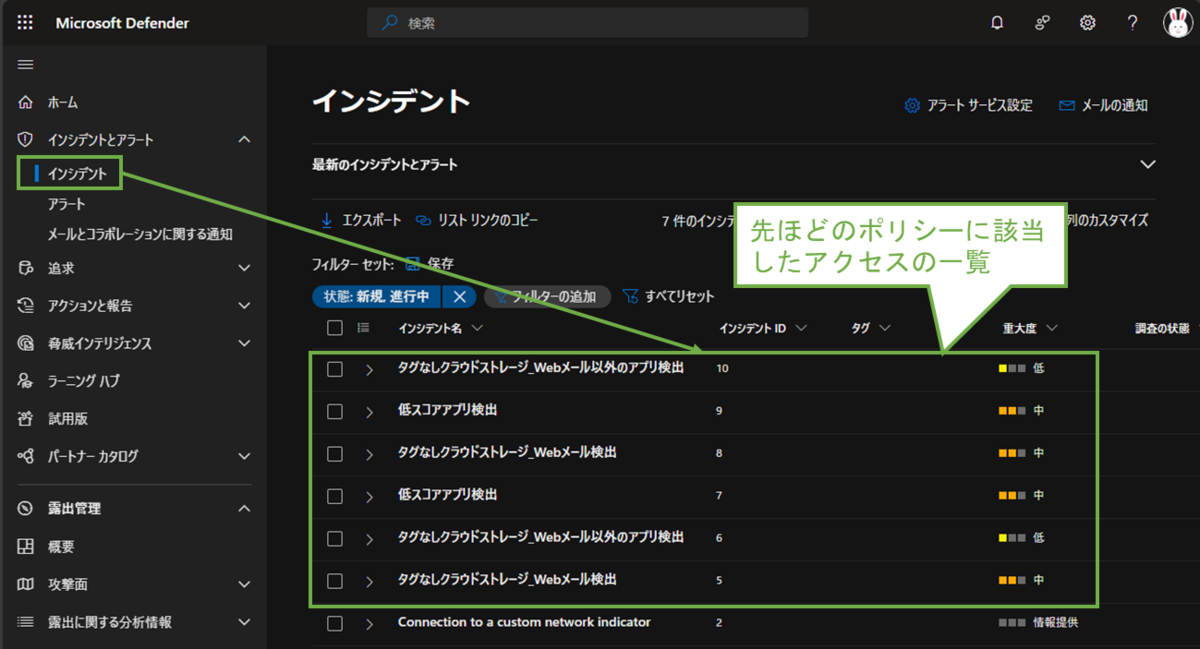The width and height of the screenshot is (1200, 649).
Task: Check the box for incident ID 5
Action: [335, 580]
